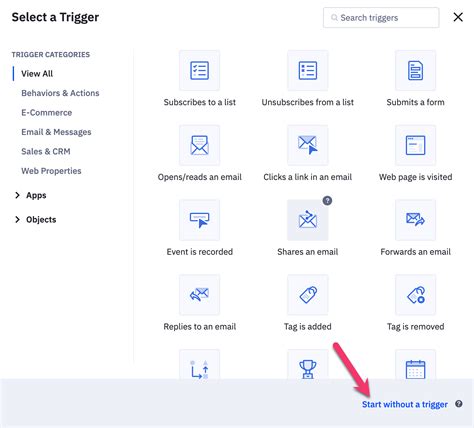The image size is (474, 428).
Task: Click the Search triggers input field
Action: click(x=381, y=18)
